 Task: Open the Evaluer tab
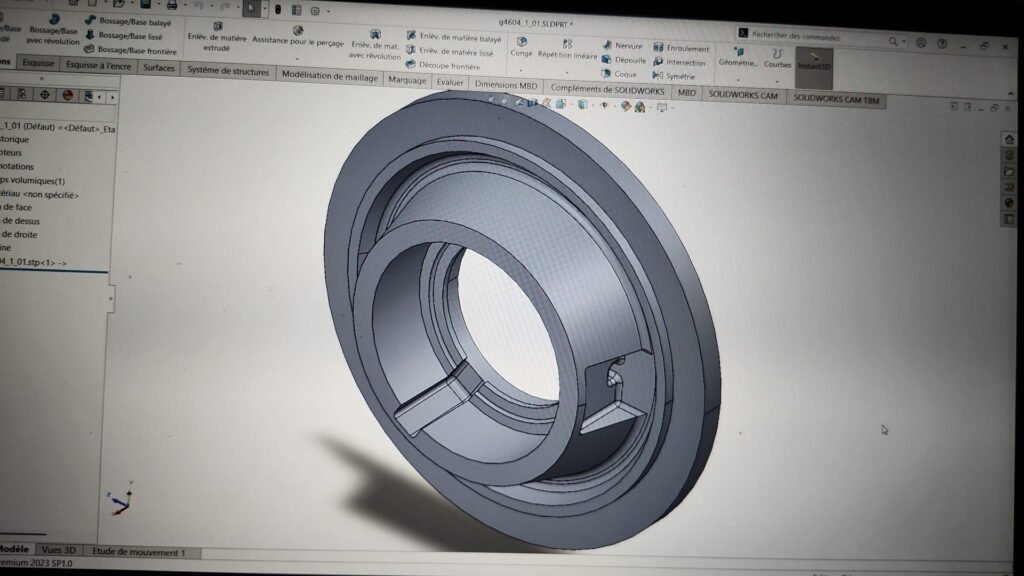click(450, 82)
